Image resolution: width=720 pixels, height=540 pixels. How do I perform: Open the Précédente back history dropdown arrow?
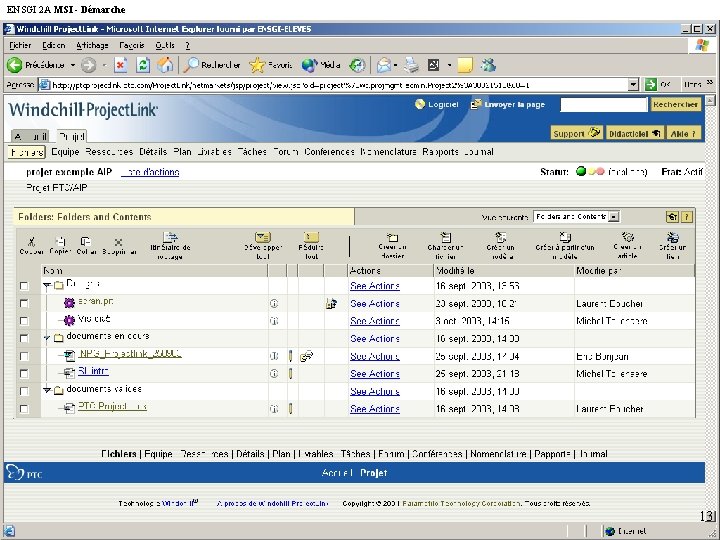point(73,65)
